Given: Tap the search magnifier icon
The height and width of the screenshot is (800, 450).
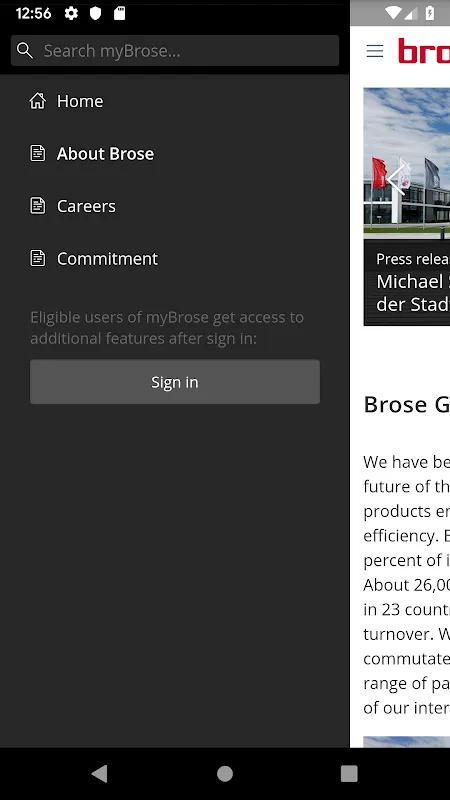Looking at the screenshot, I should (x=24, y=51).
